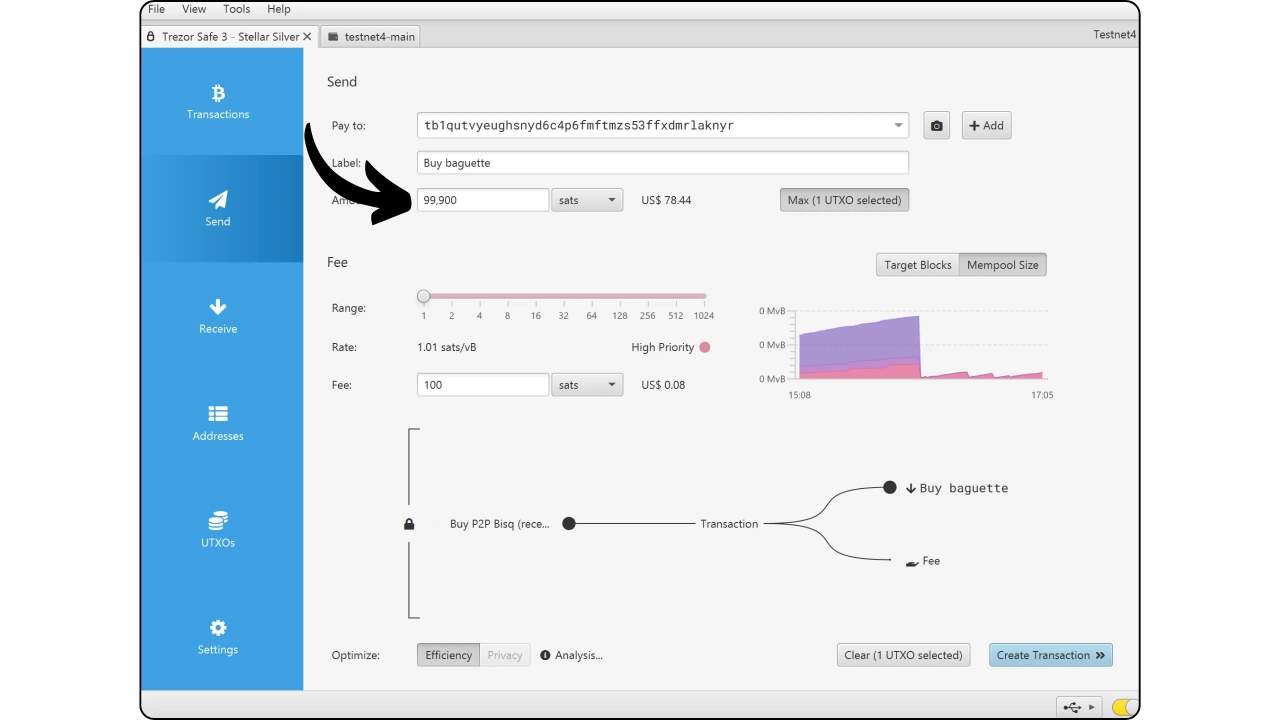Show the UTXOs section
Image resolution: width=1280 pixels, height=720 pixels.
tap(218, 530)
